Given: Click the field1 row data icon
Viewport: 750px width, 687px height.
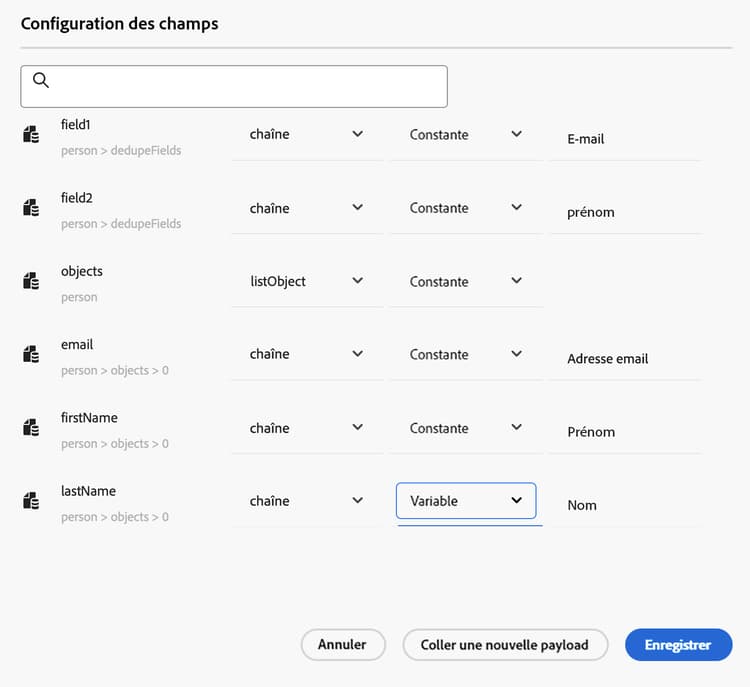Looking at the screenshot, I should pos(31,135).
